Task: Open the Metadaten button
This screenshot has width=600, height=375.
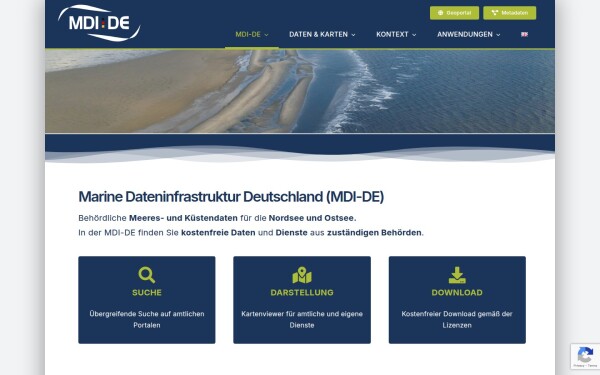Action: click(x=509, y=13)
